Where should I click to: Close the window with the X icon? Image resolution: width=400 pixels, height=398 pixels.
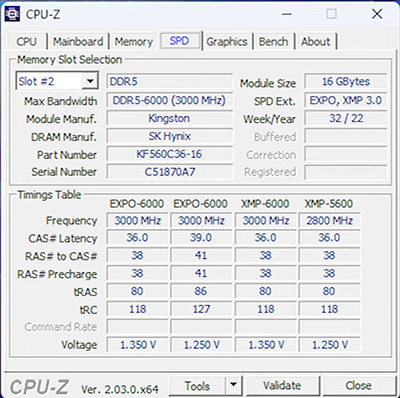(377, 14)
